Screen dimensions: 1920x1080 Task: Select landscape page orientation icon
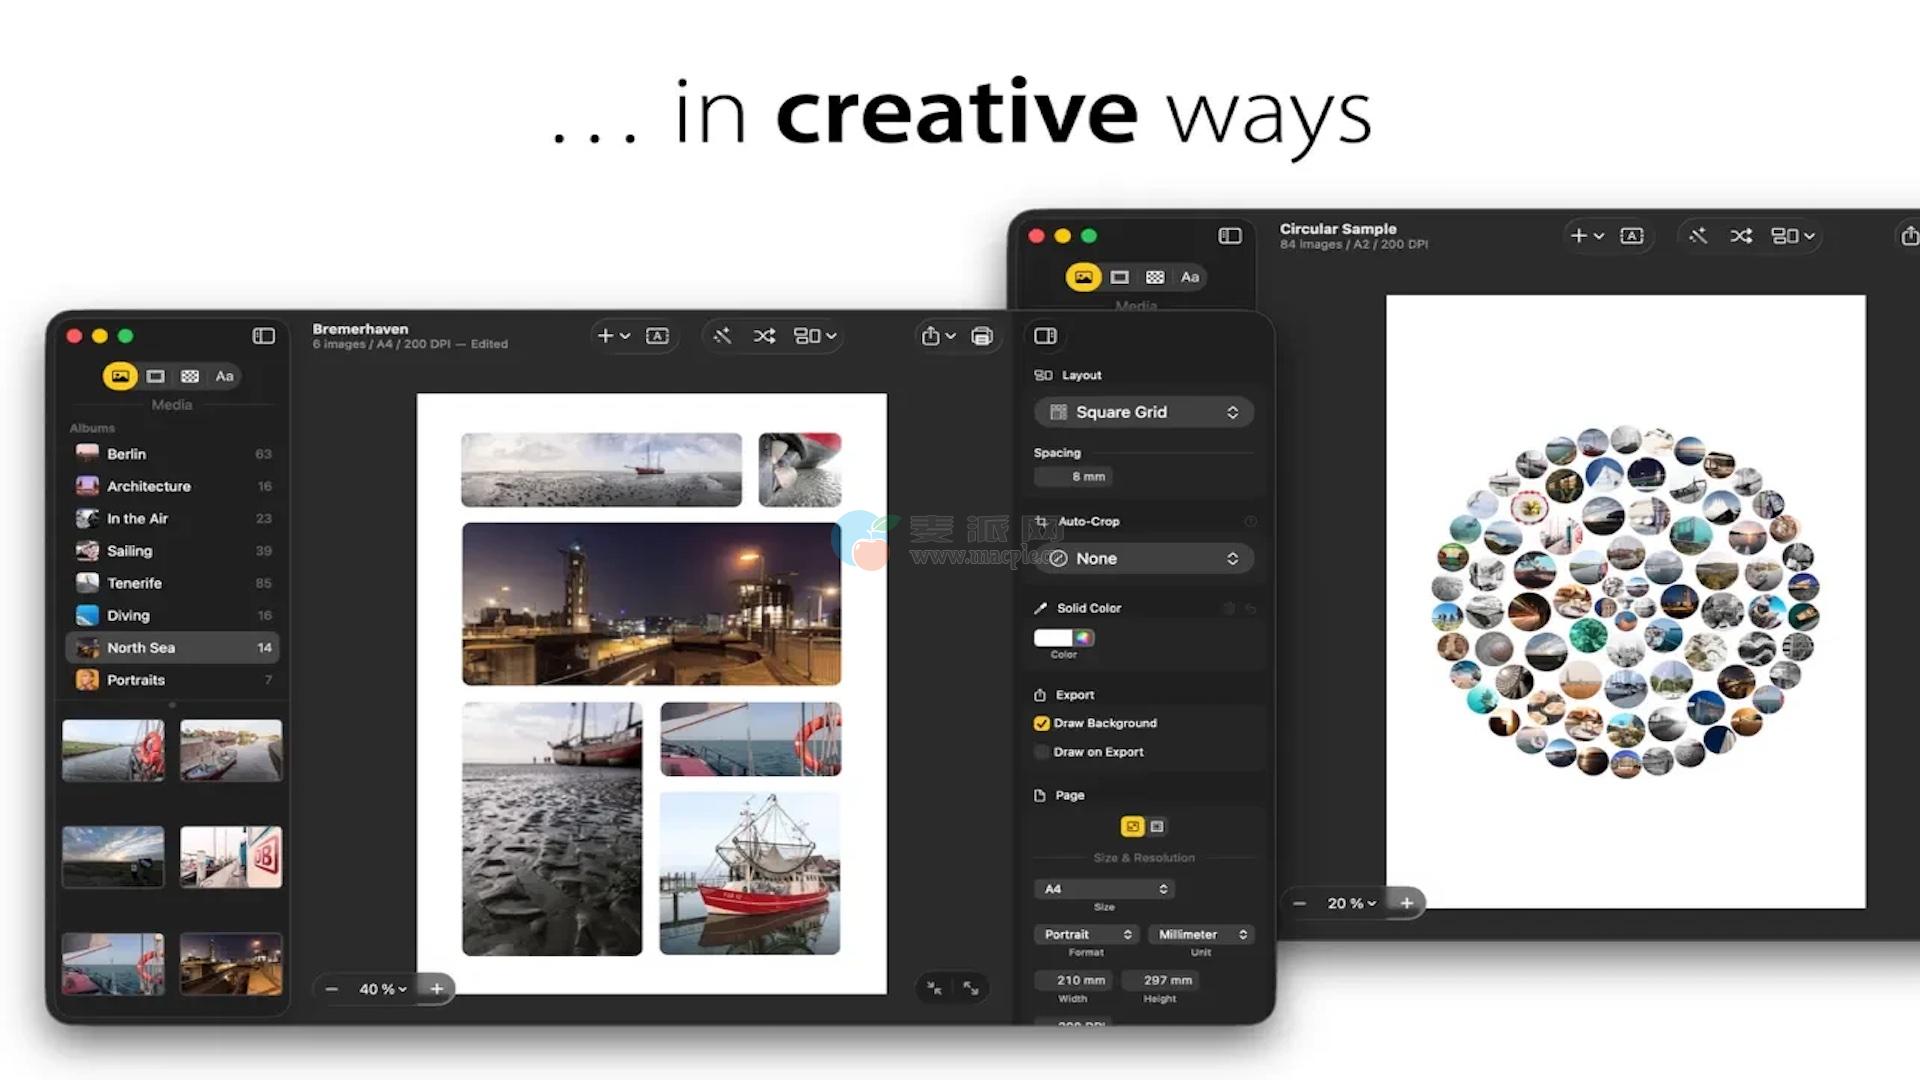pos(1157,826)
